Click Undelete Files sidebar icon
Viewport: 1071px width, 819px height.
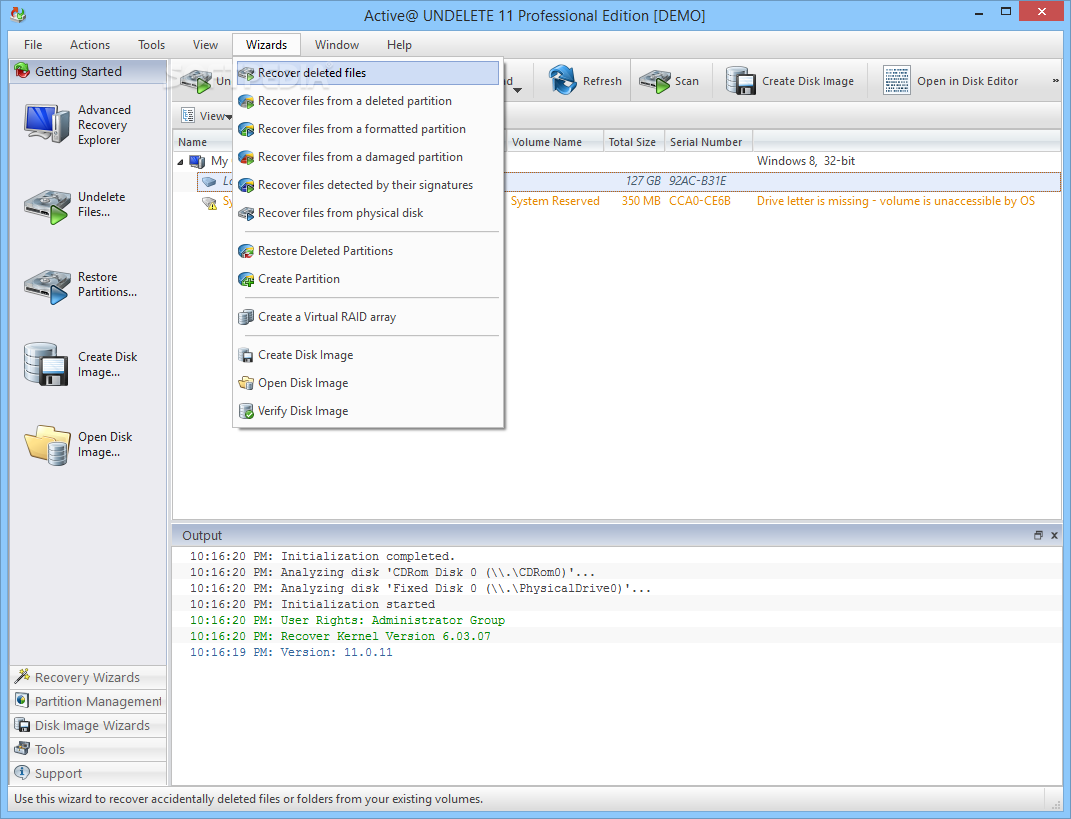click(x=46, y=206)
